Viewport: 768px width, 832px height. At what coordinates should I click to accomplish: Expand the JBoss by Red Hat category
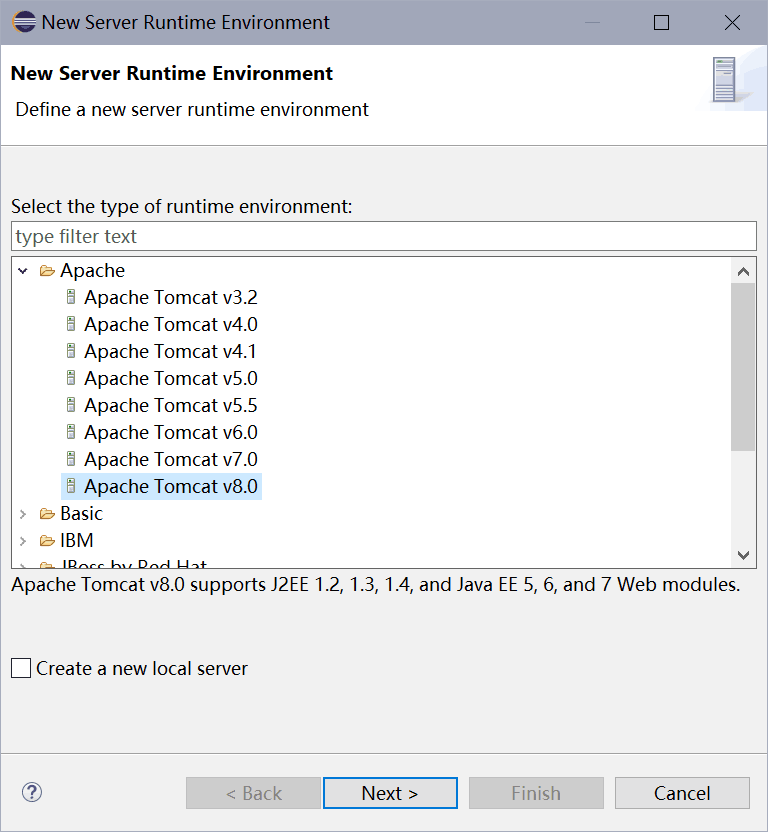(x=22, y=564)
